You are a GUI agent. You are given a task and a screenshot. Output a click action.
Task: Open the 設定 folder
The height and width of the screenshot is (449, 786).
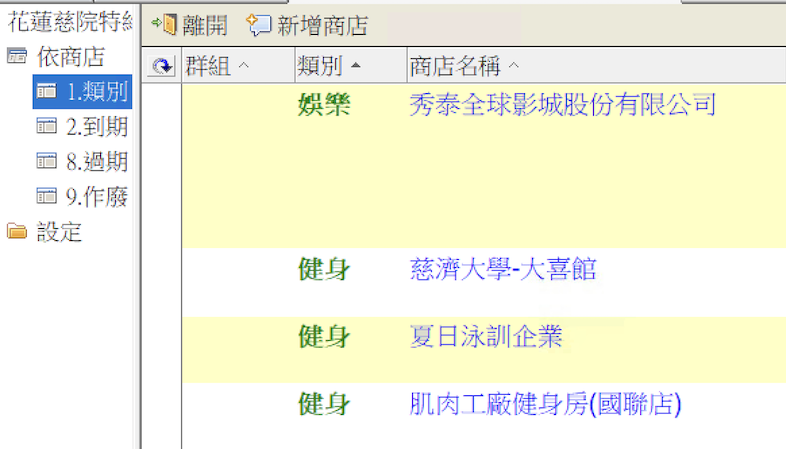coord(59,232)
